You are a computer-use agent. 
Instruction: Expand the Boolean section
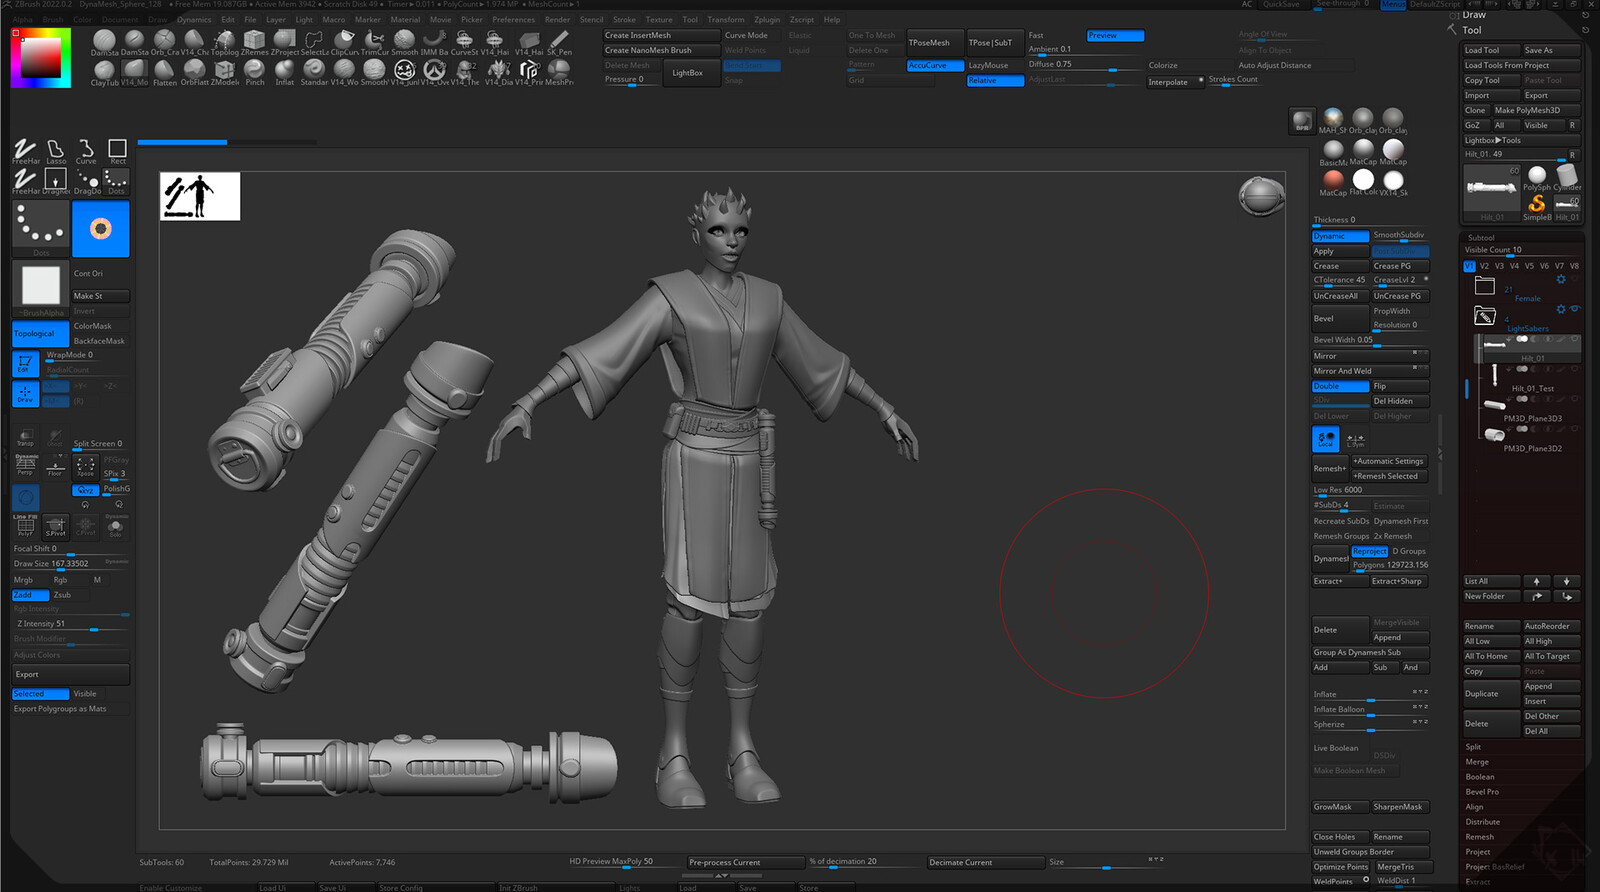1480,777
